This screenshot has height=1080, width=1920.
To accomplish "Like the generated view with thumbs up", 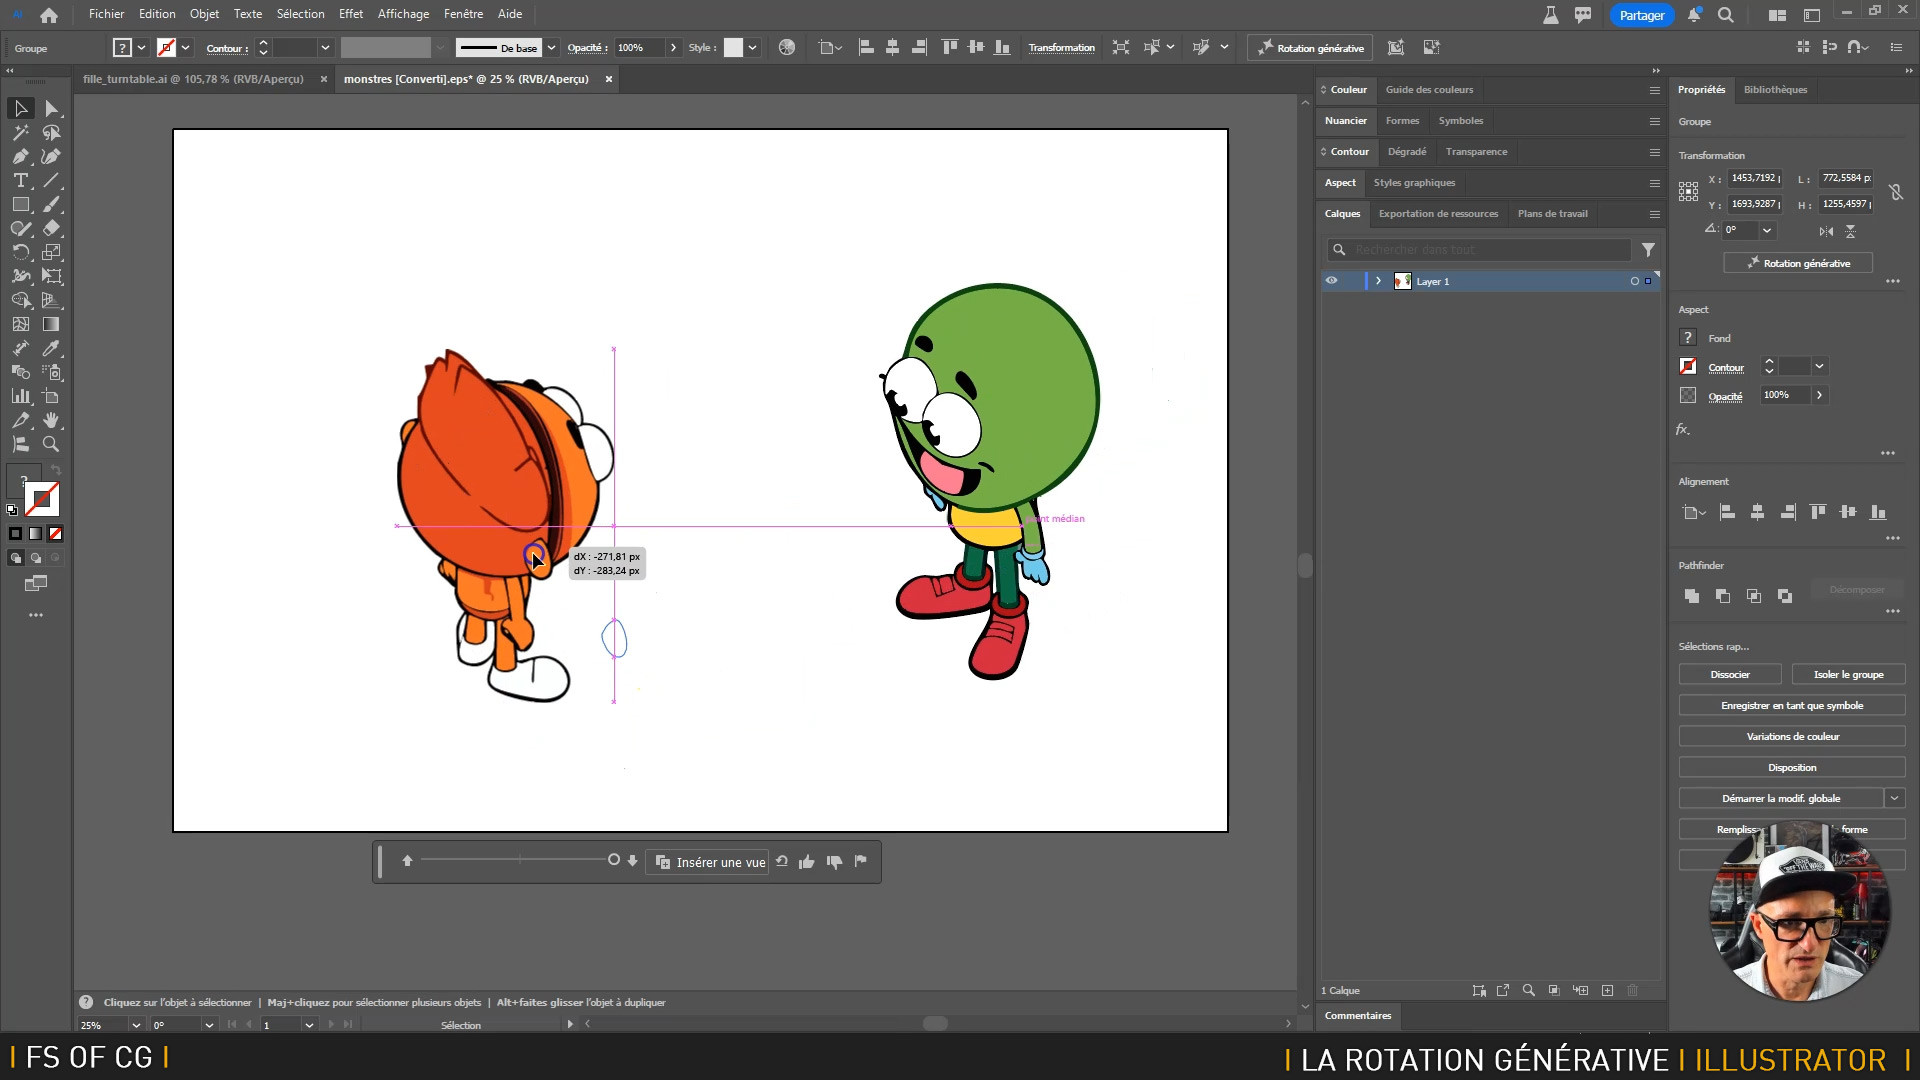I will coord(806,862).
